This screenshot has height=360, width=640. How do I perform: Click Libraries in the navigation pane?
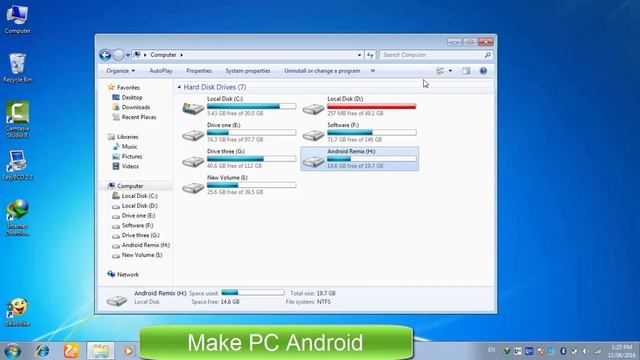pos(127,137)
